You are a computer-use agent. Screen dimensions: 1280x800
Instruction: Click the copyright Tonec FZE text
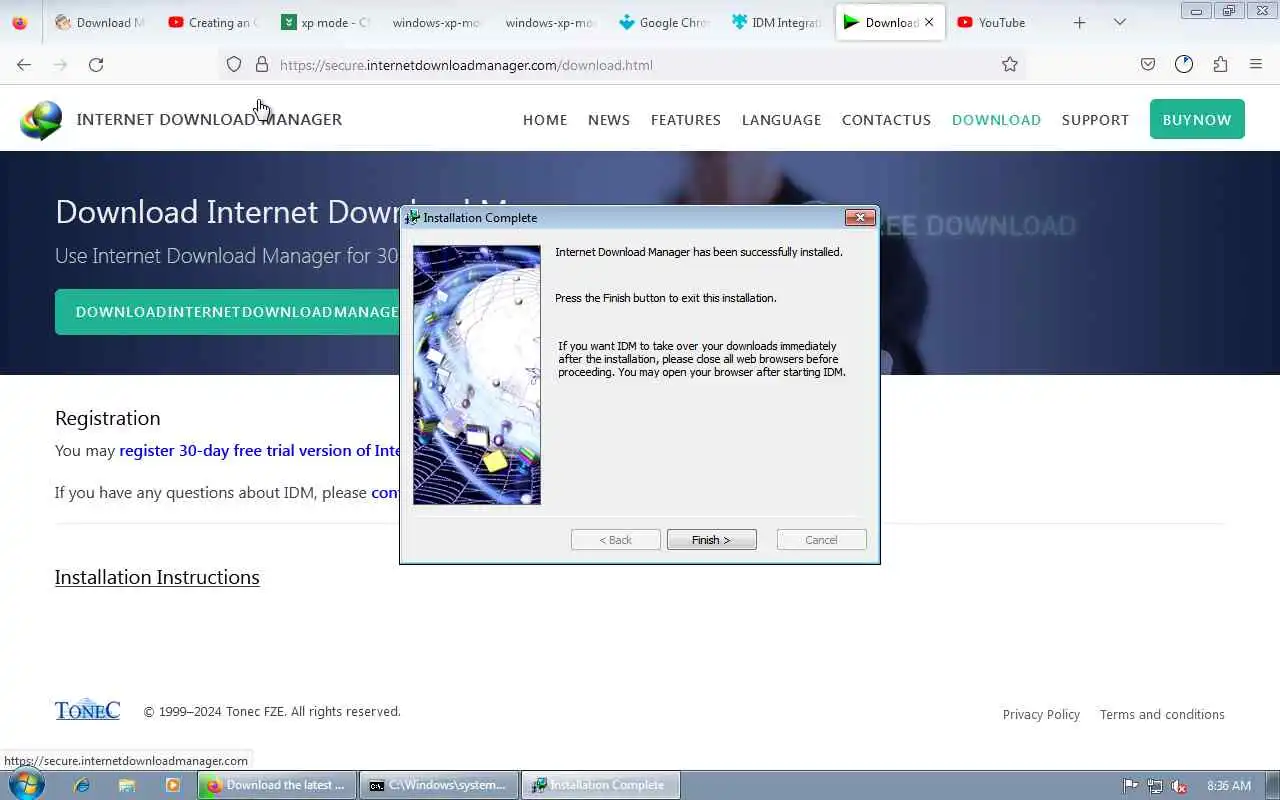(272, 712)
